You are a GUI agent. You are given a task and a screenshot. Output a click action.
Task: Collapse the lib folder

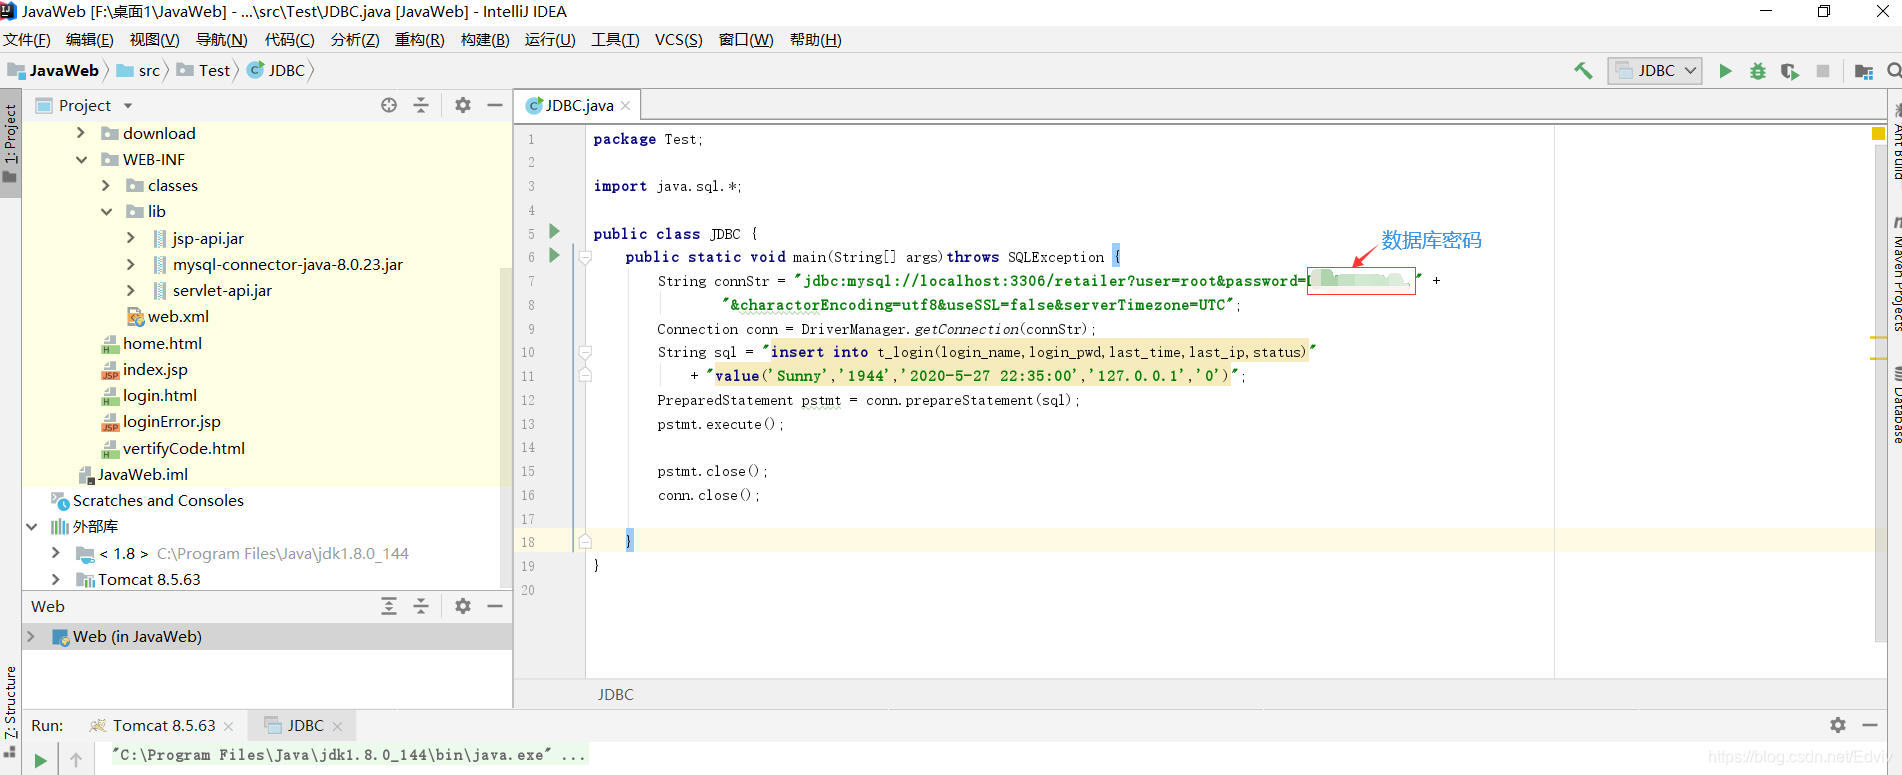pos(106,211)
